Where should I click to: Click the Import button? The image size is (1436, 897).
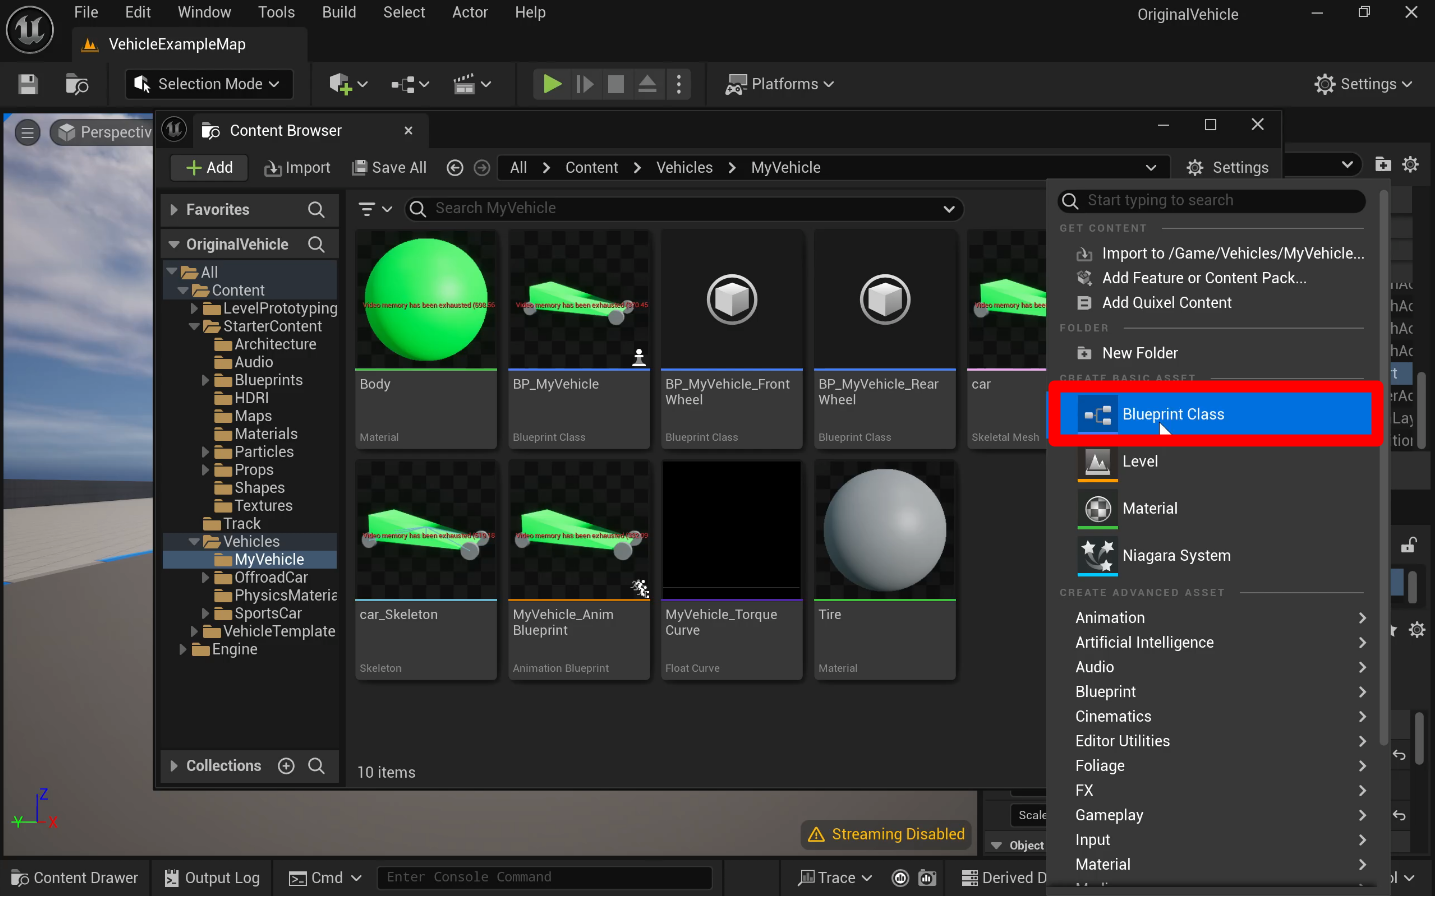(297, 168)
